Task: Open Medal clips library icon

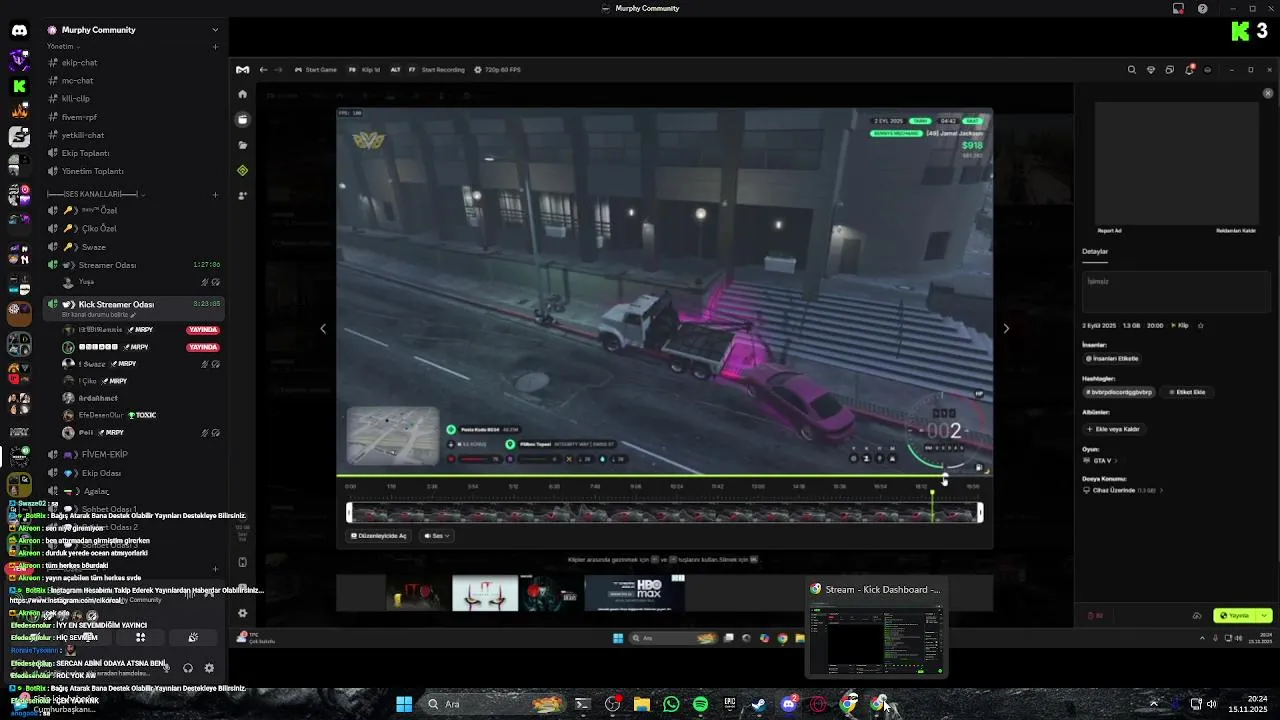Action: 242,119
